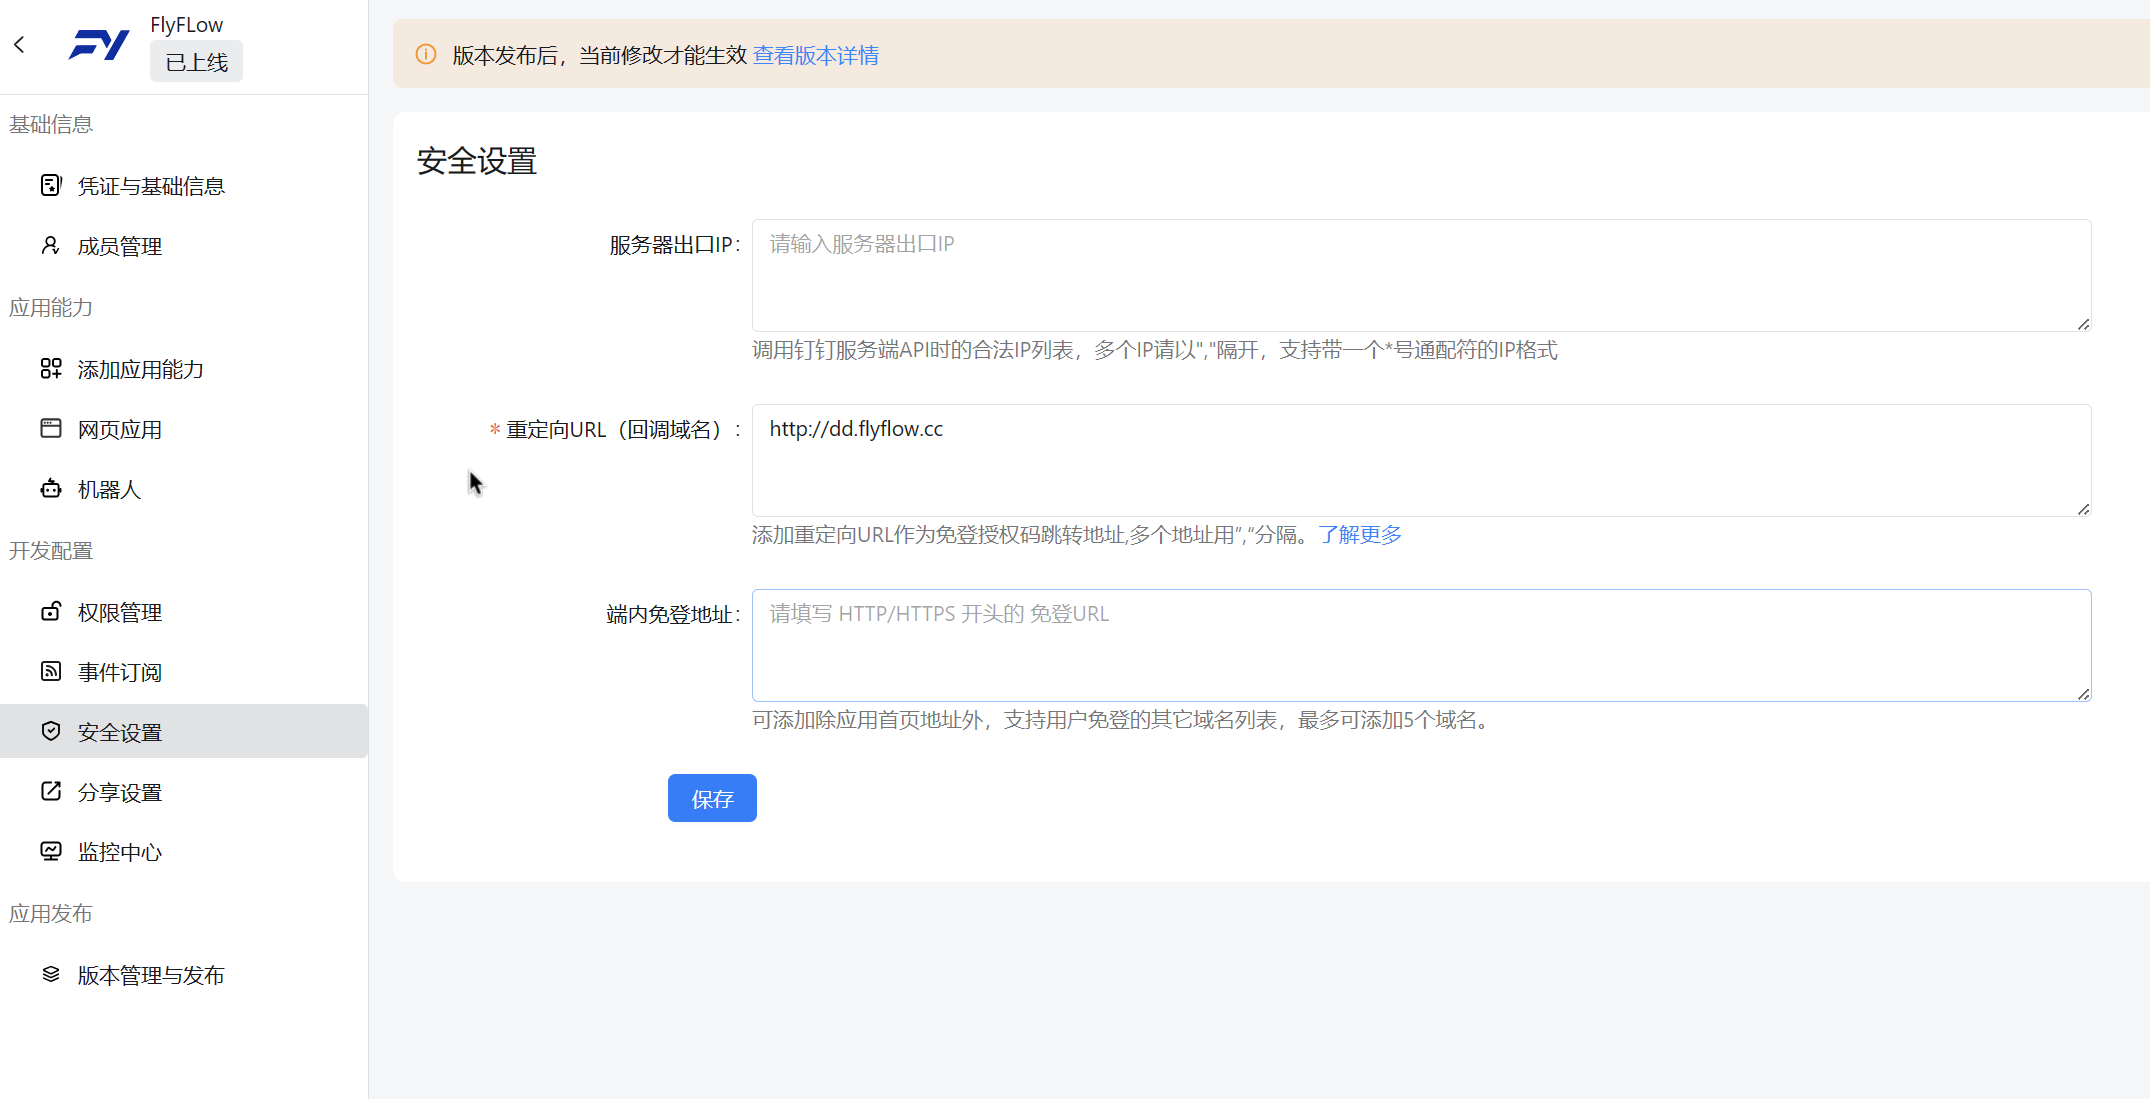Open 了解更多 link
This screenshot has height=1099, width=2150.
pos(1360,535)
